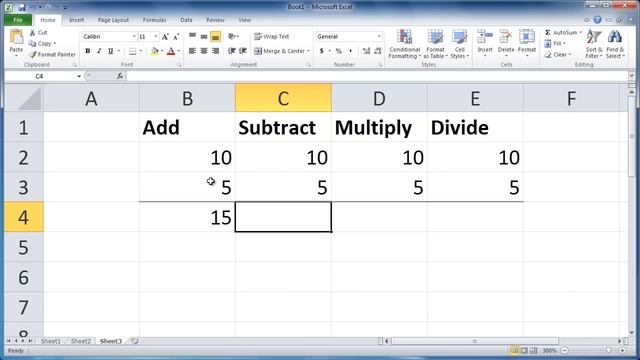
Task: Switch to the Page Layout ribbon tab
Action: coord(113,20)
